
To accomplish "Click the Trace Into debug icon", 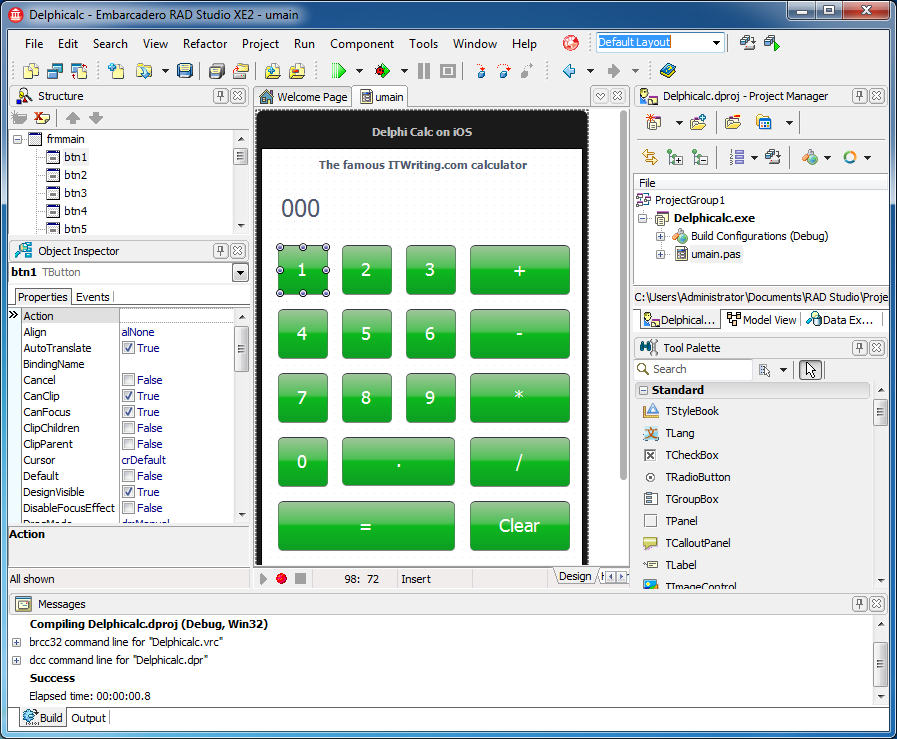I will (x=481, y=71).
